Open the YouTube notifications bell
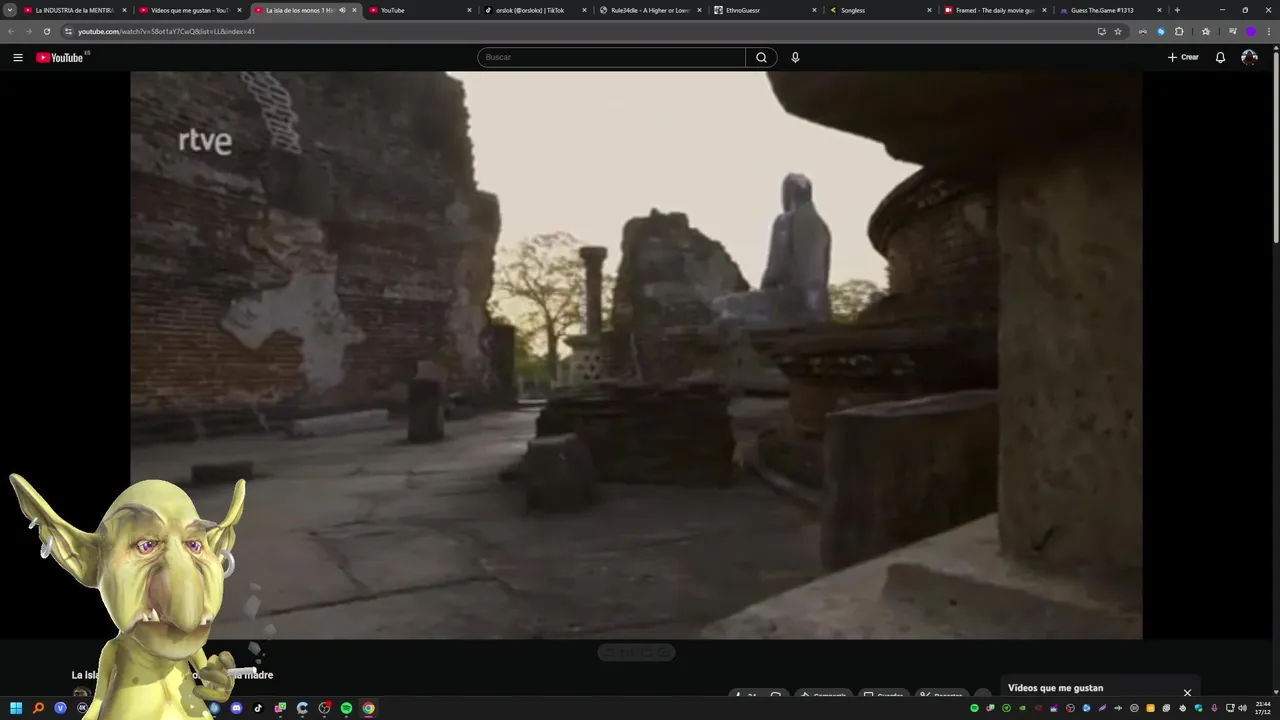The image size is (1280, 720). [x=1220, y=57]
